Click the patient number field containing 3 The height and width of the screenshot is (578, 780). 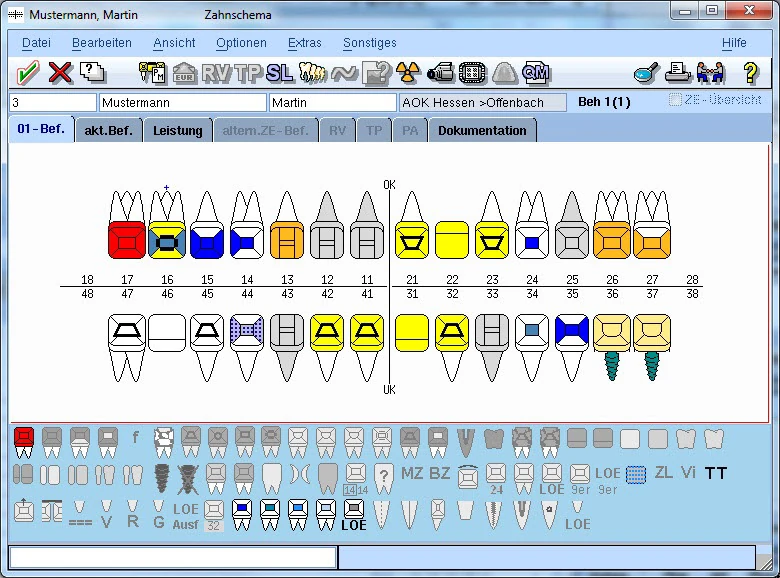click(53, 102)
